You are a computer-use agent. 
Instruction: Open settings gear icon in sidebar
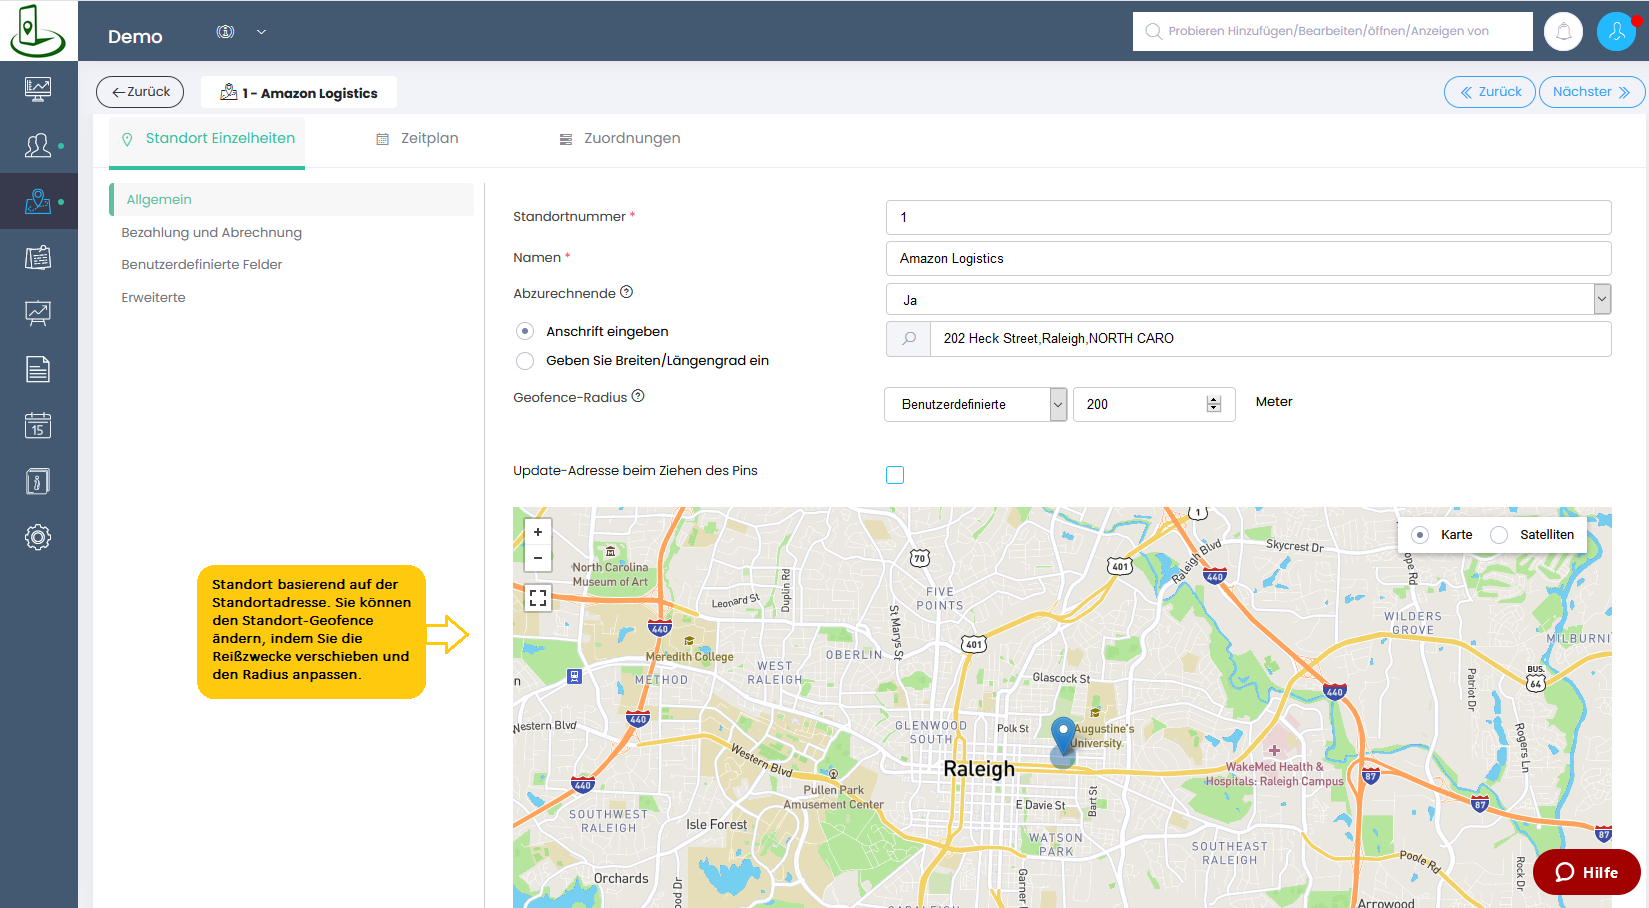[38, 537]
